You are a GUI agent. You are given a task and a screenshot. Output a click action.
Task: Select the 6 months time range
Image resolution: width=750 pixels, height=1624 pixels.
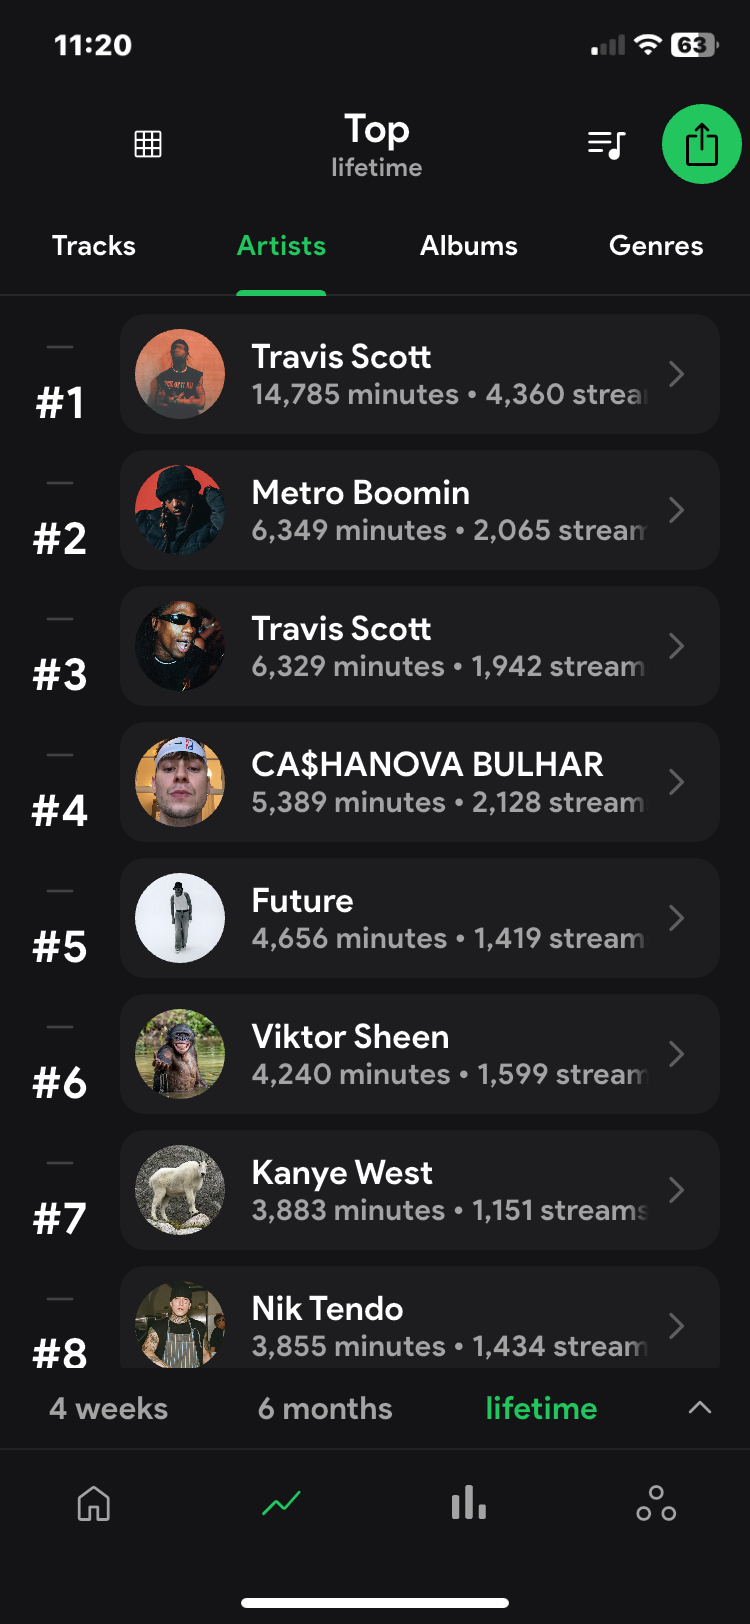(325, 1408)
